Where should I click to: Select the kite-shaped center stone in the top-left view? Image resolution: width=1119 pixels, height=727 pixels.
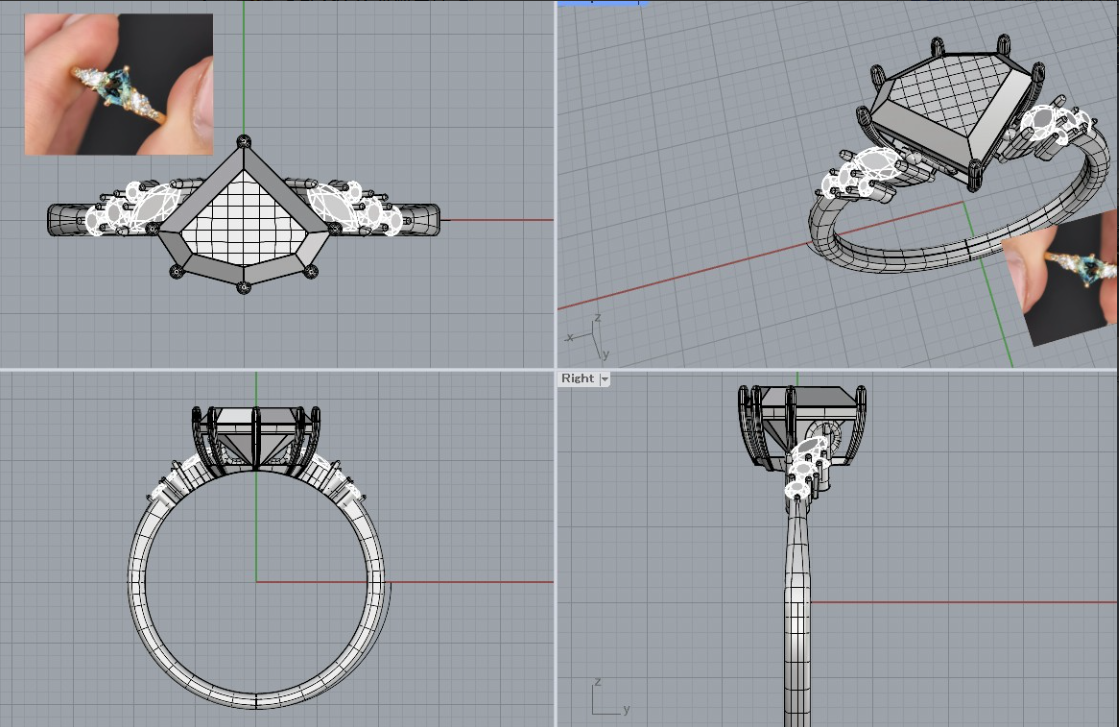pos(243,217)
